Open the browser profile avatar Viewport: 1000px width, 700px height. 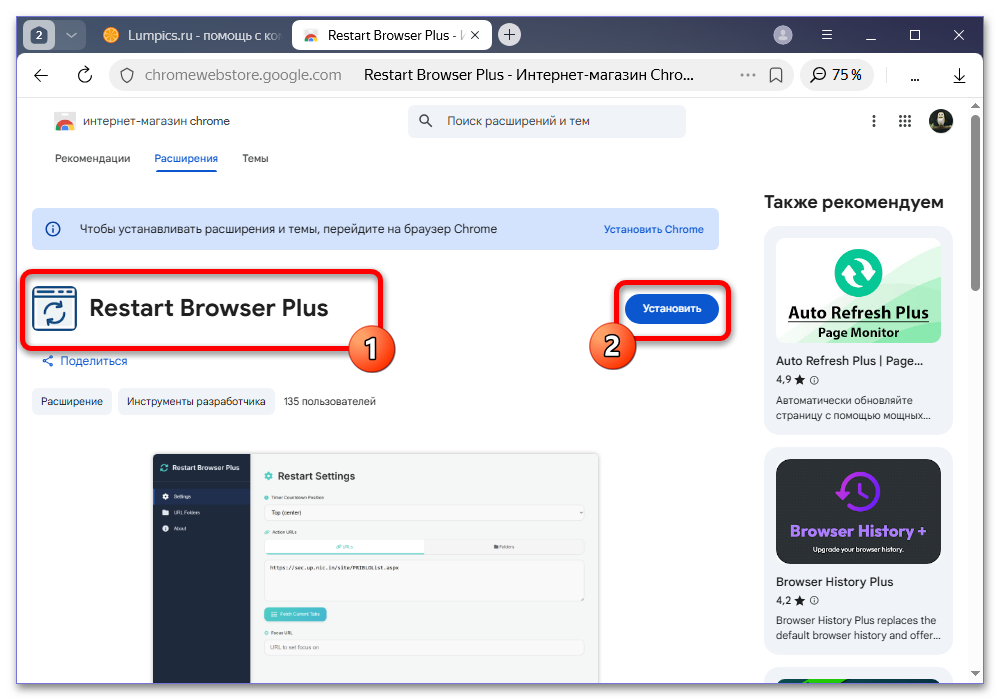tap(783, 35)
